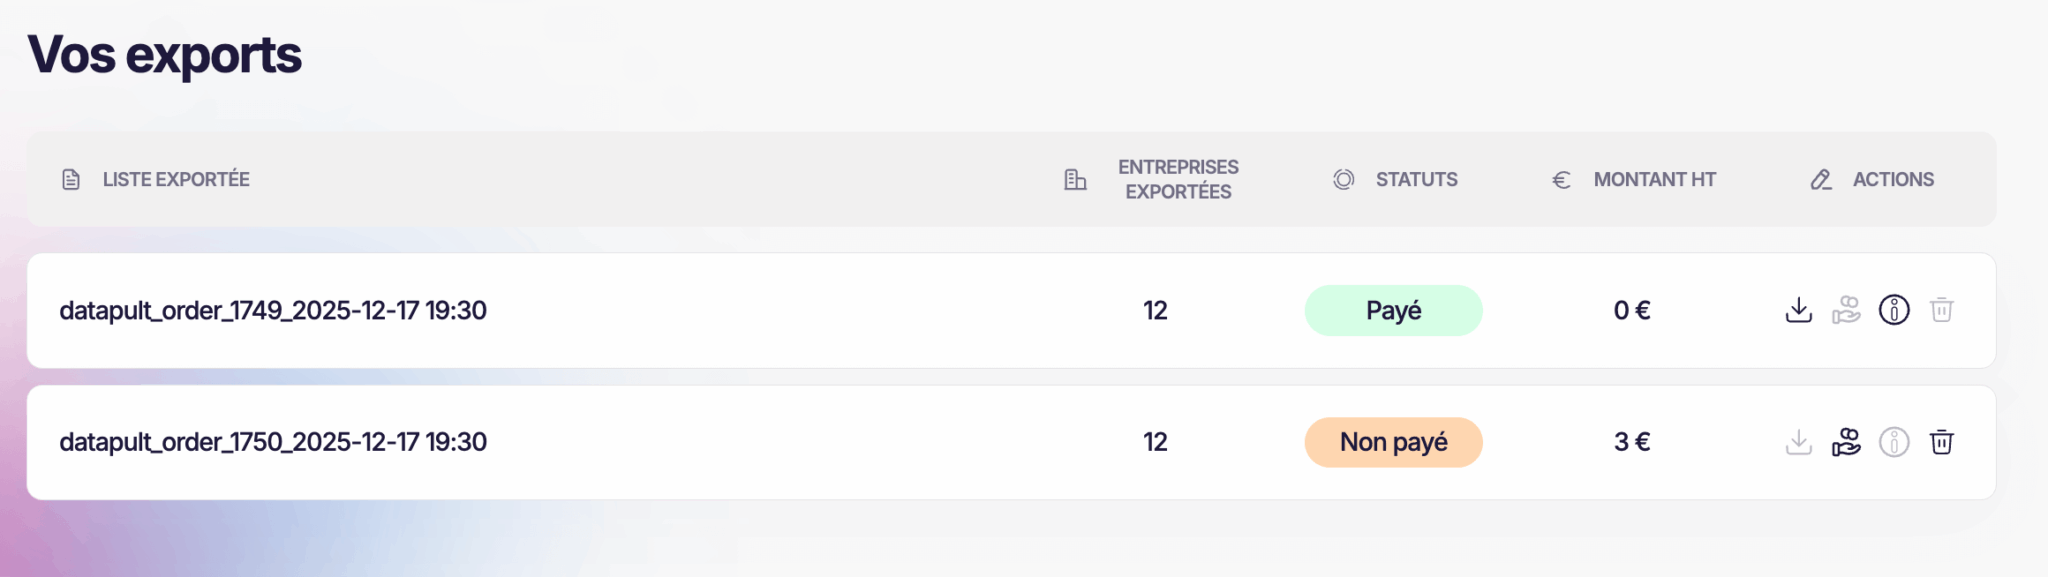Download the order 1749 export
Image resolution: width=2048 pixels, height=577 pixels.
[1798, 310]
